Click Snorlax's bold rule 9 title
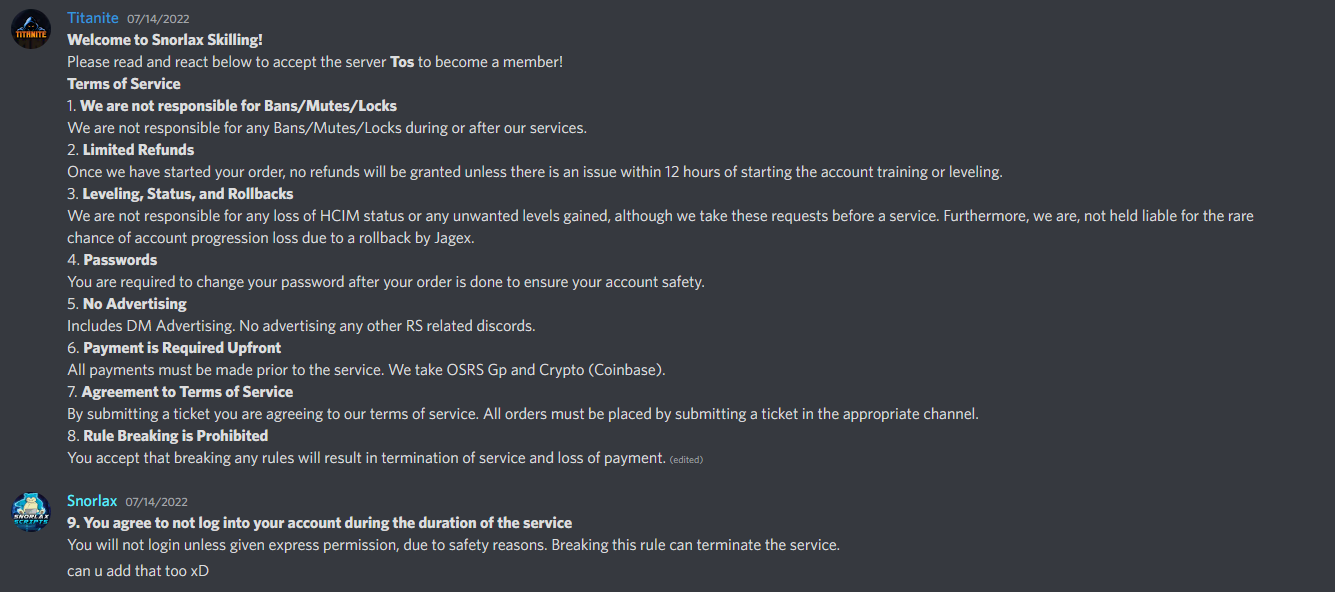This screenshot has width=1335, height=592. click(319, 523)
